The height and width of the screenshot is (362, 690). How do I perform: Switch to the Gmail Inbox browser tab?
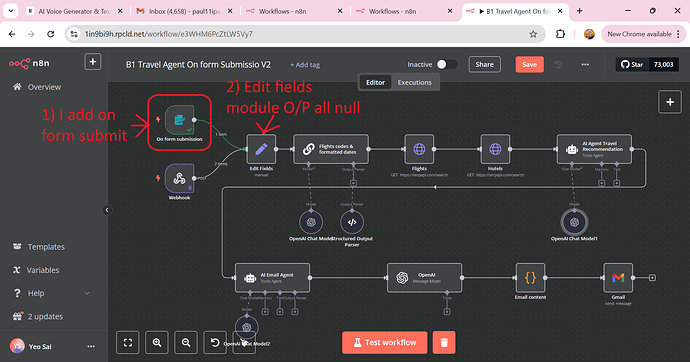[x=184, y=11]
